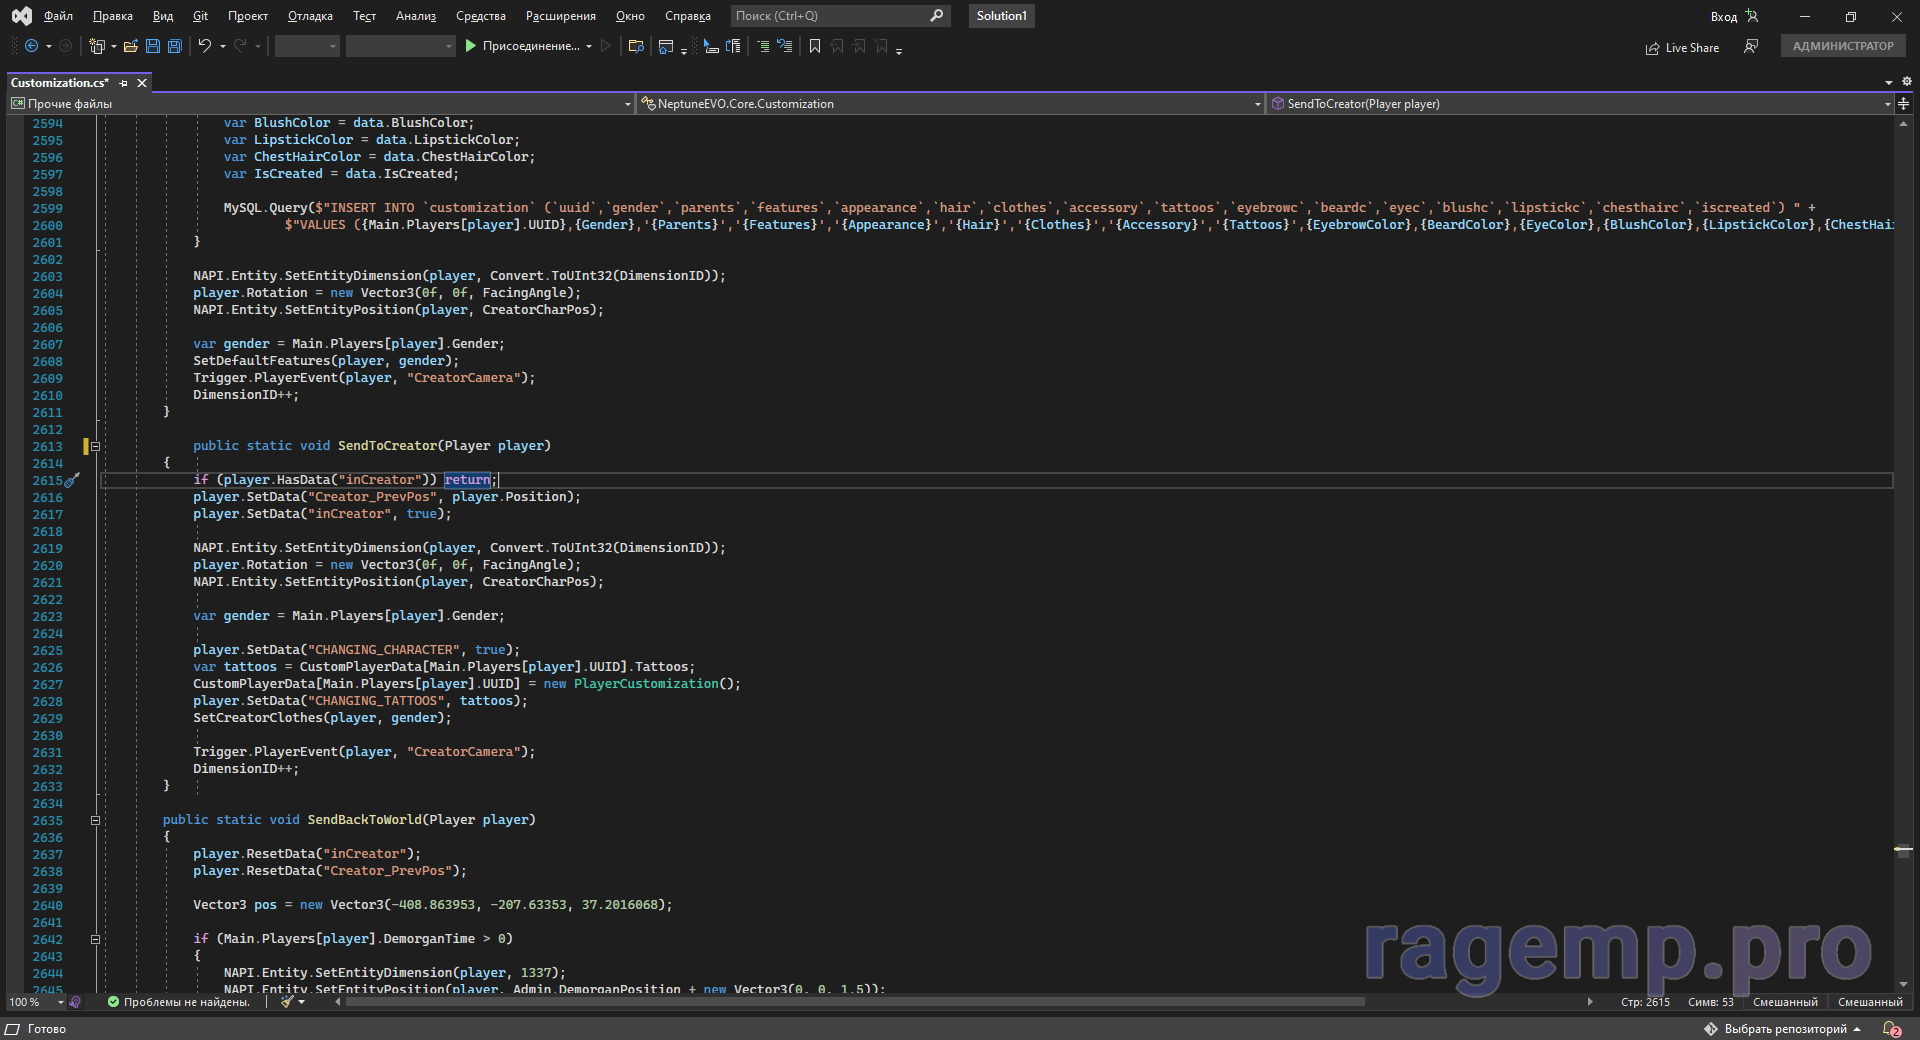Viewport: 1920px width, 1040px height.
Task: Click the horizontal scrollbar thumb of the editor
Action: click(x=855, y=1001)
